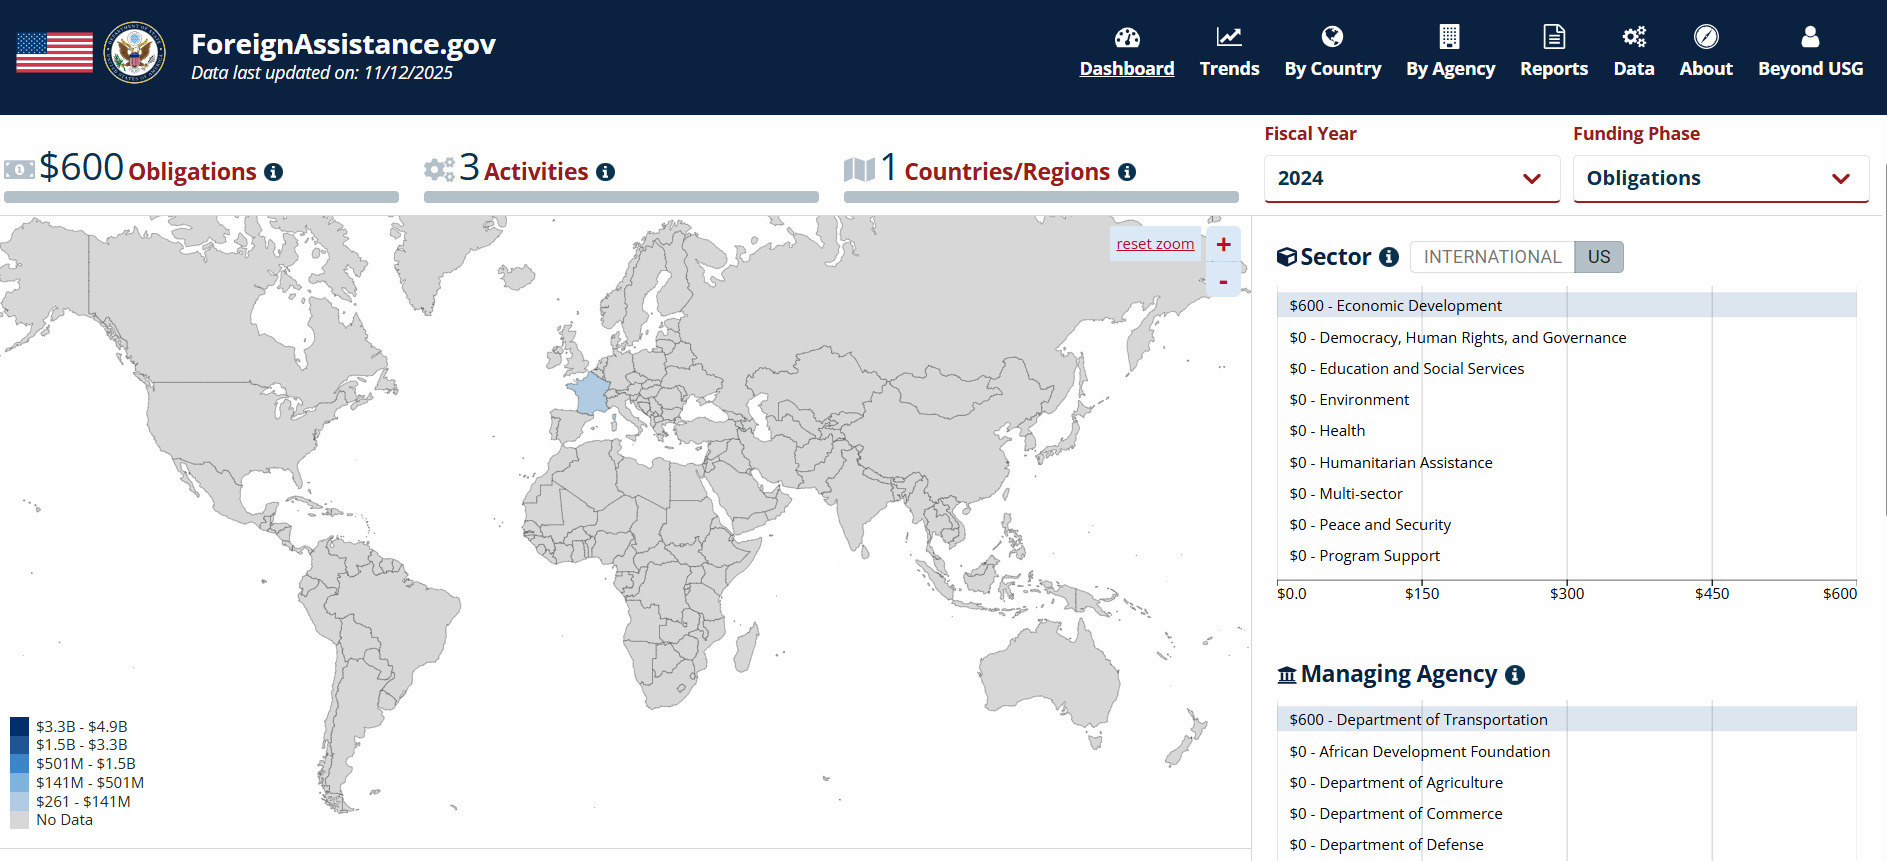Click highlighted France on the map

[x=590, y=393]
